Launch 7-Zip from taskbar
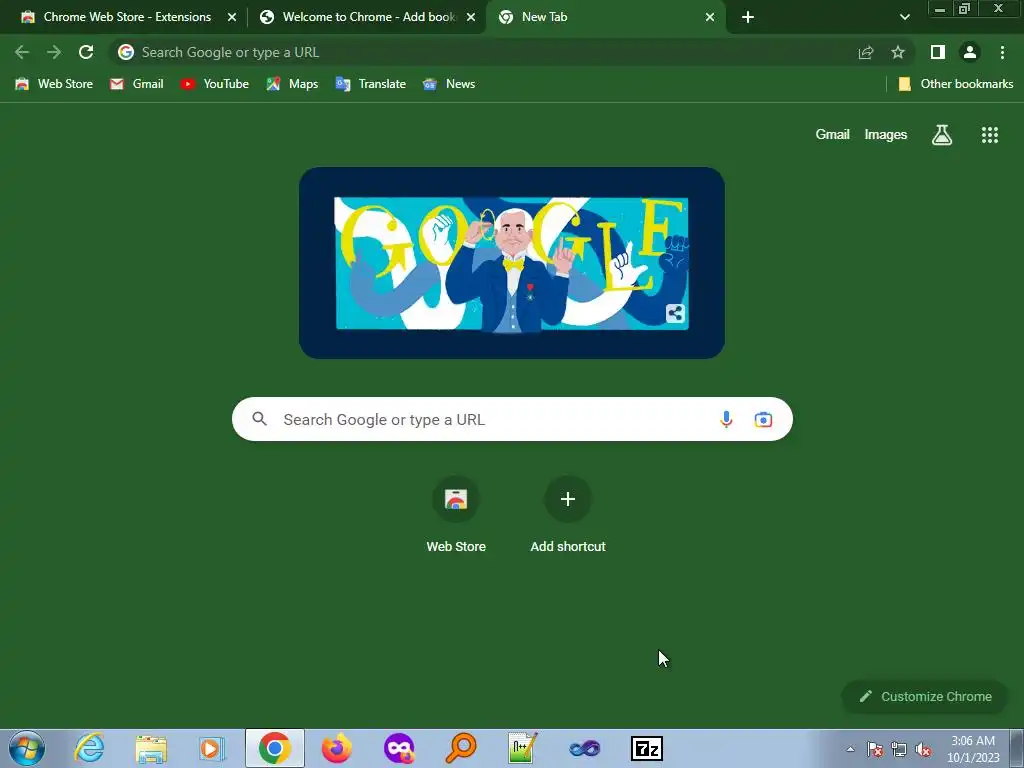The height and width of the screenshot is (768, 1024). (647, 748)
